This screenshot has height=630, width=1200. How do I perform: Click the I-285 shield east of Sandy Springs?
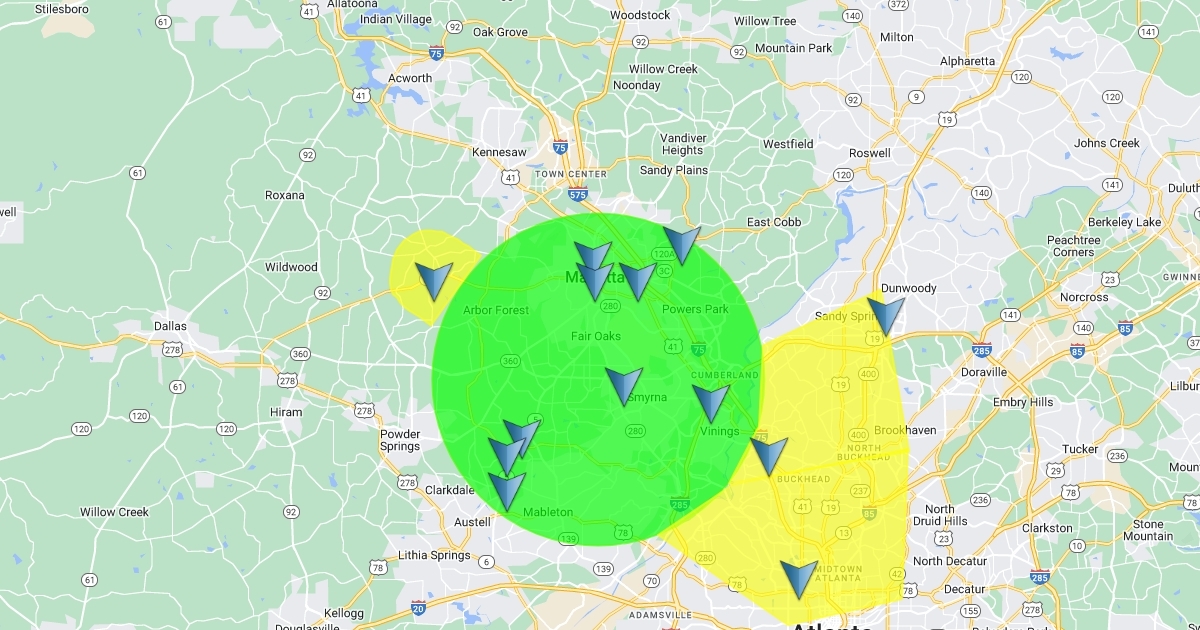coord(981,350)
